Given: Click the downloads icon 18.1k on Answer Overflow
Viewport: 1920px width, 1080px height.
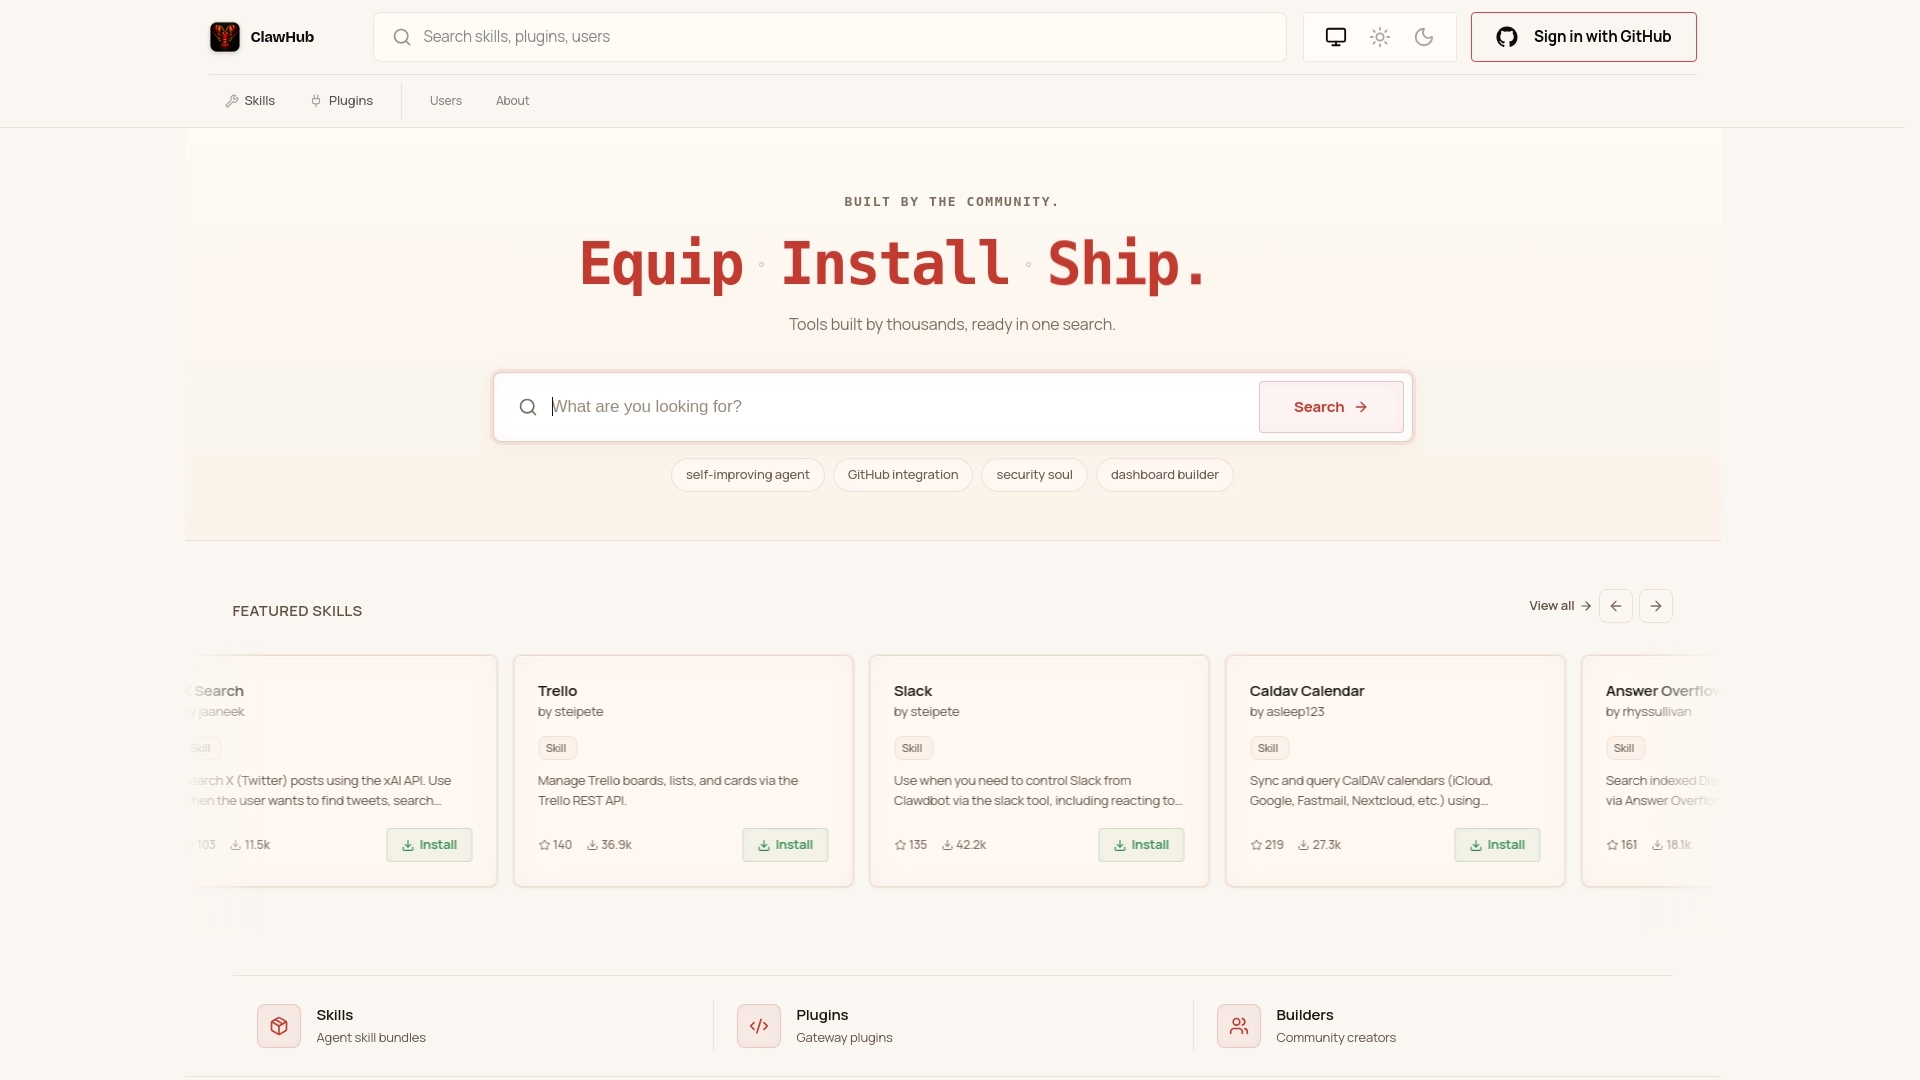Looking at the screenshot, I should tap(1657, 845).
